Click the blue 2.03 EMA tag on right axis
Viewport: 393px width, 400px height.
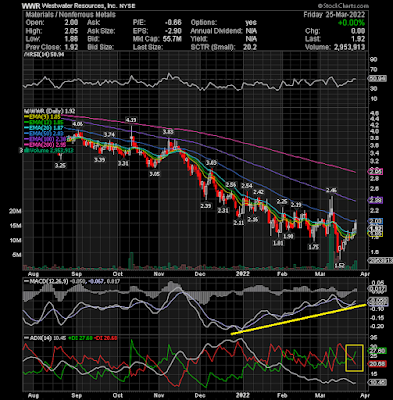point(375,221)
